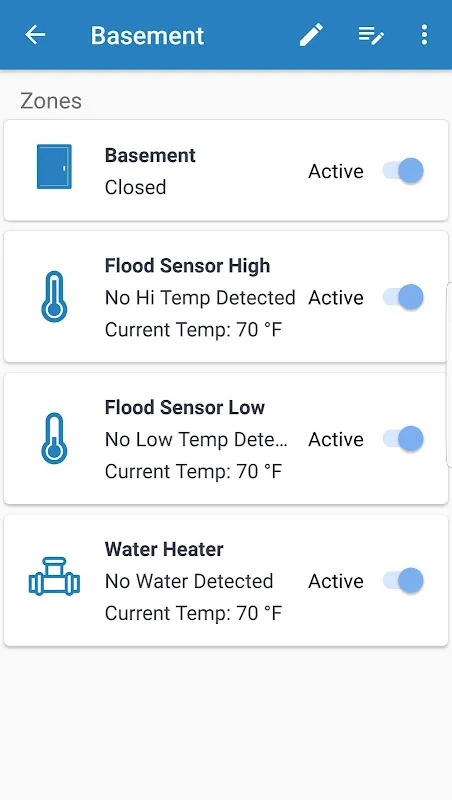This screenshot has height=800, width=452.
Task: Select the Flood Sensor Low title
Action: coord(185,408)
